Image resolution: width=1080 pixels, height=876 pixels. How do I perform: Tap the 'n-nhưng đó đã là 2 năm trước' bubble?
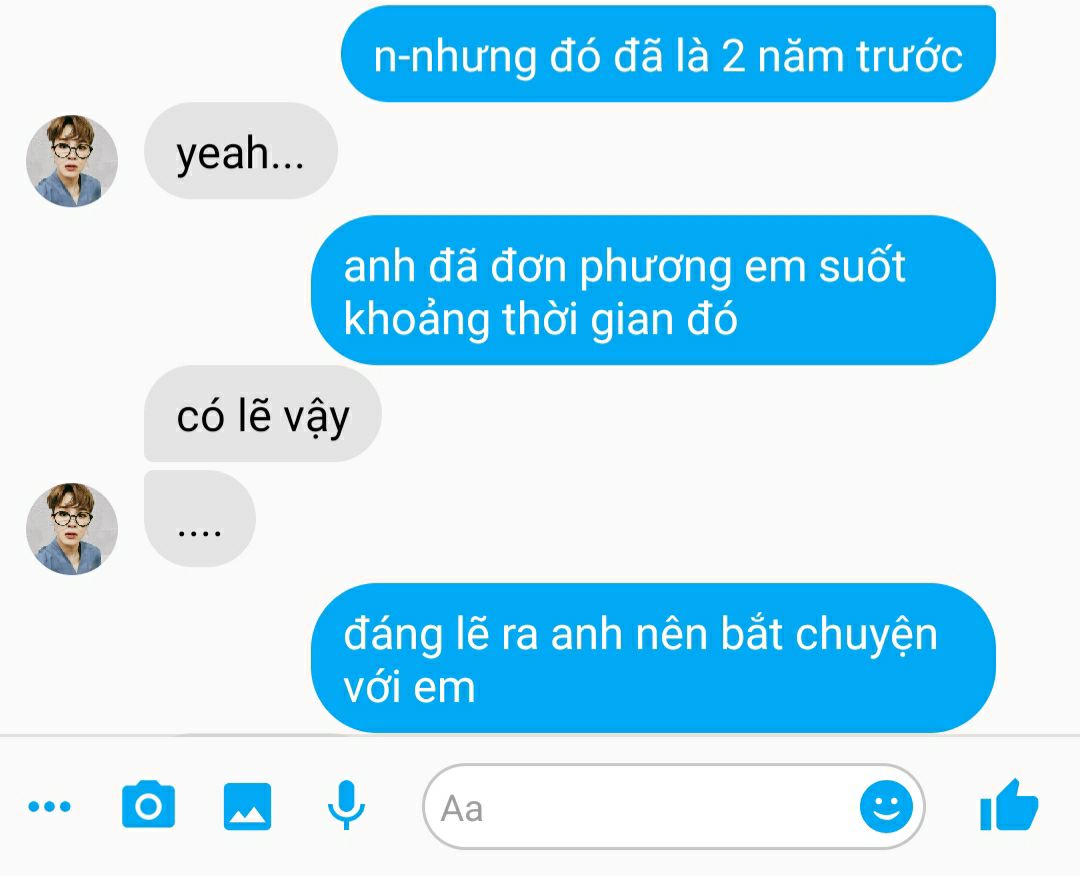coord(668,54)
